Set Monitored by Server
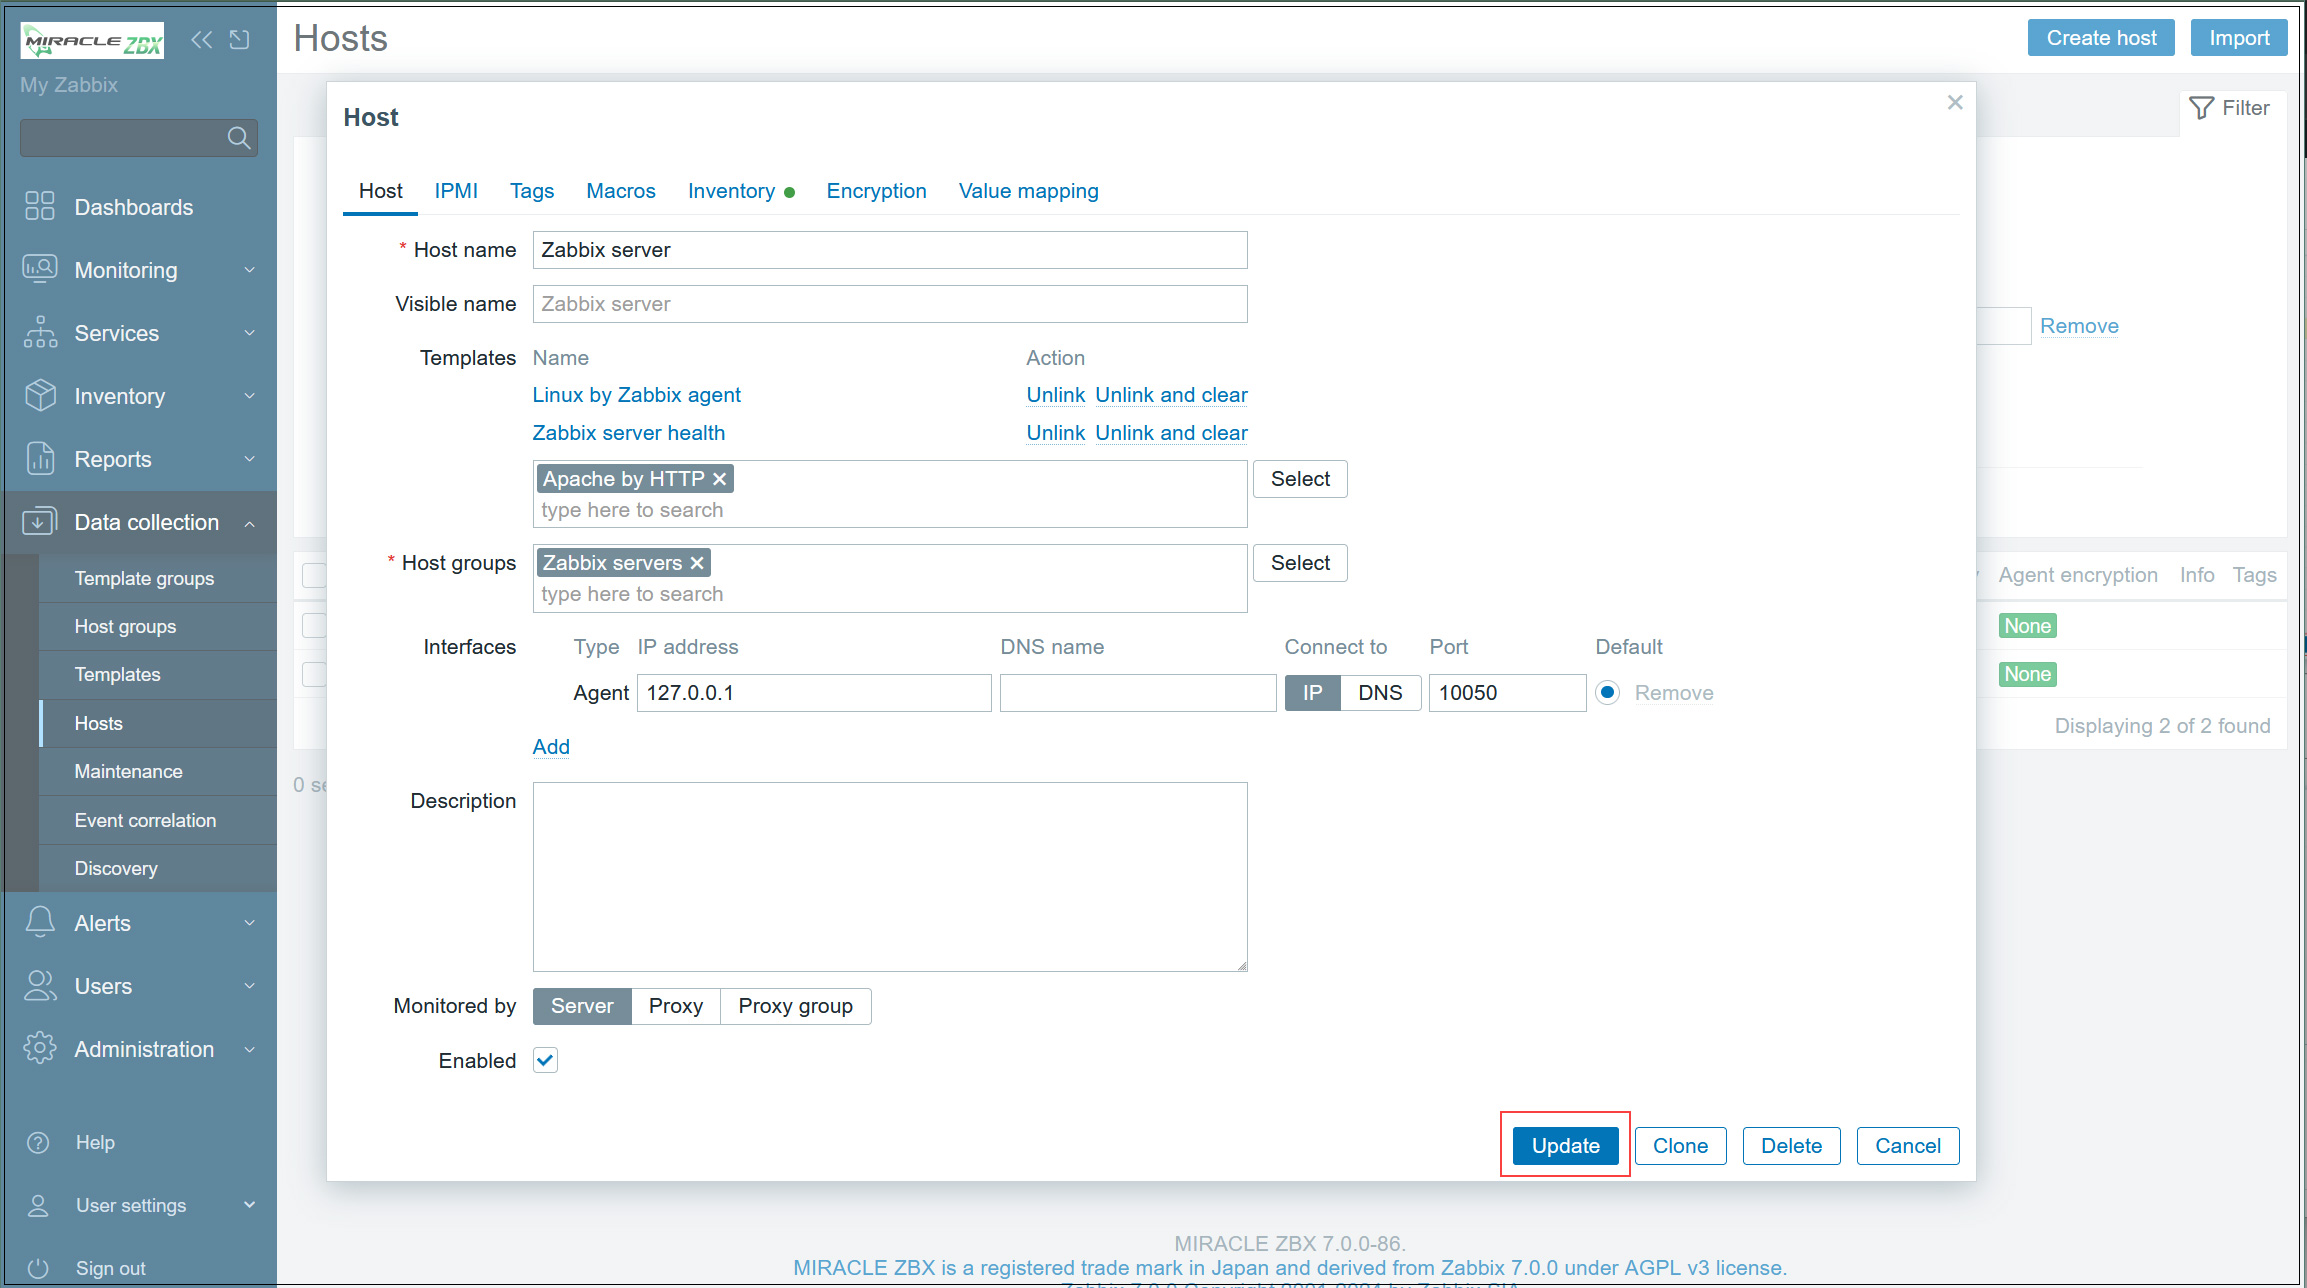The image size is (2307, 1288). pyautogui.click(x=582, y=1006)
